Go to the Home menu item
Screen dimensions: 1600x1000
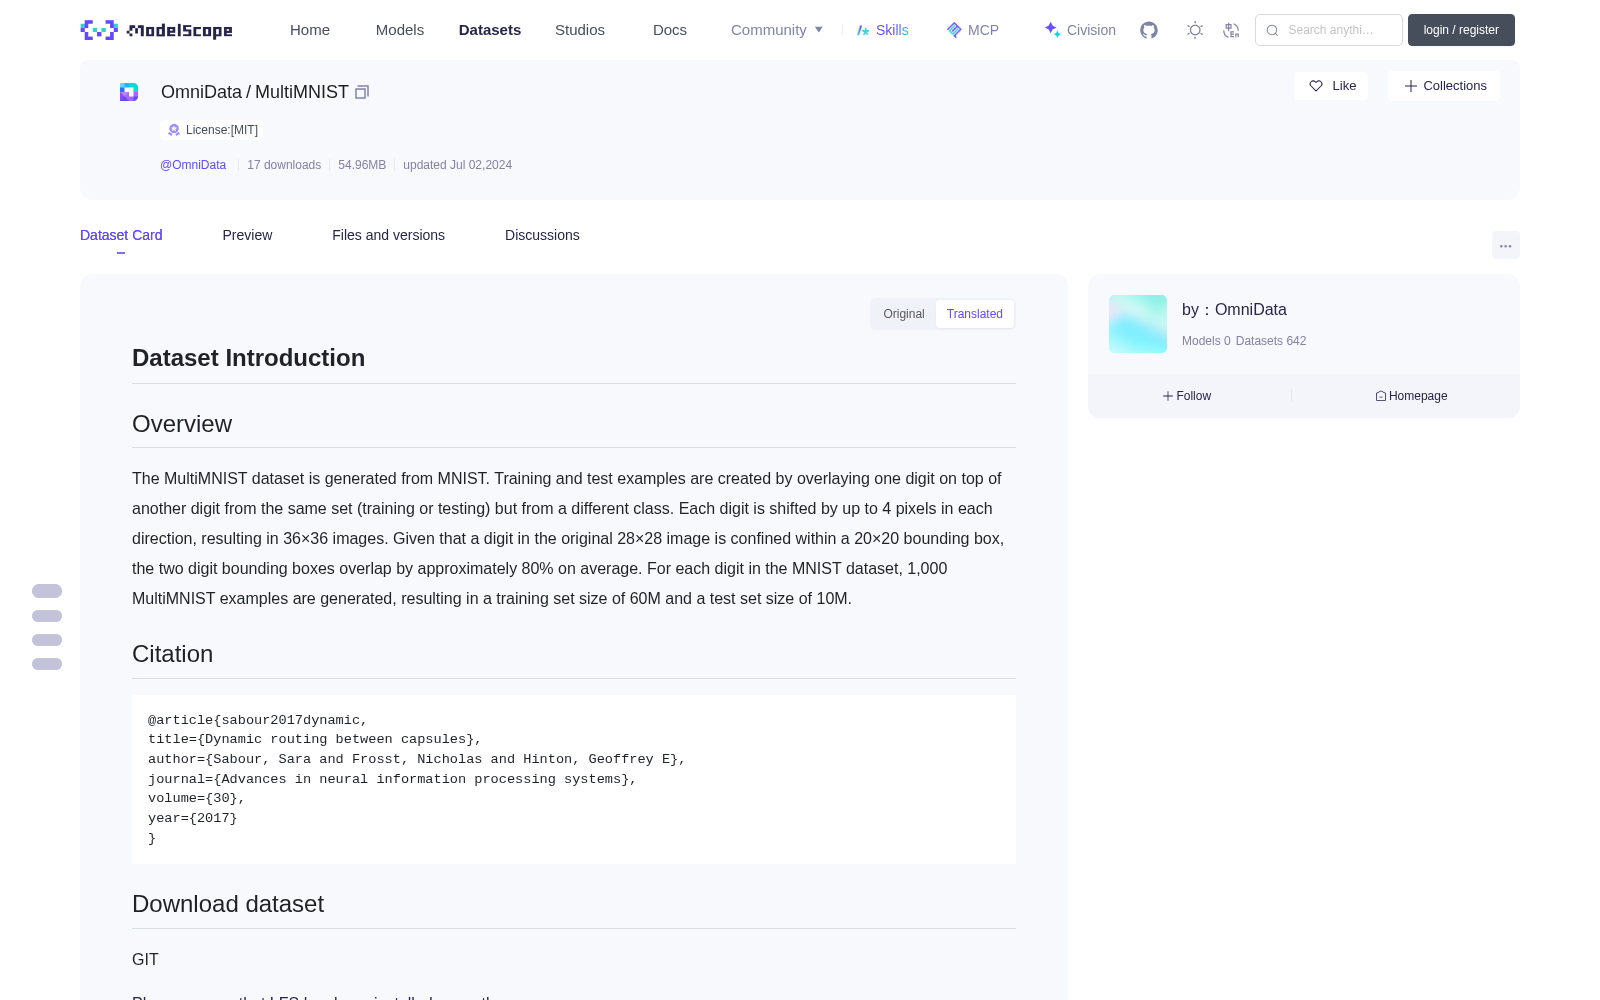(310, 30)
